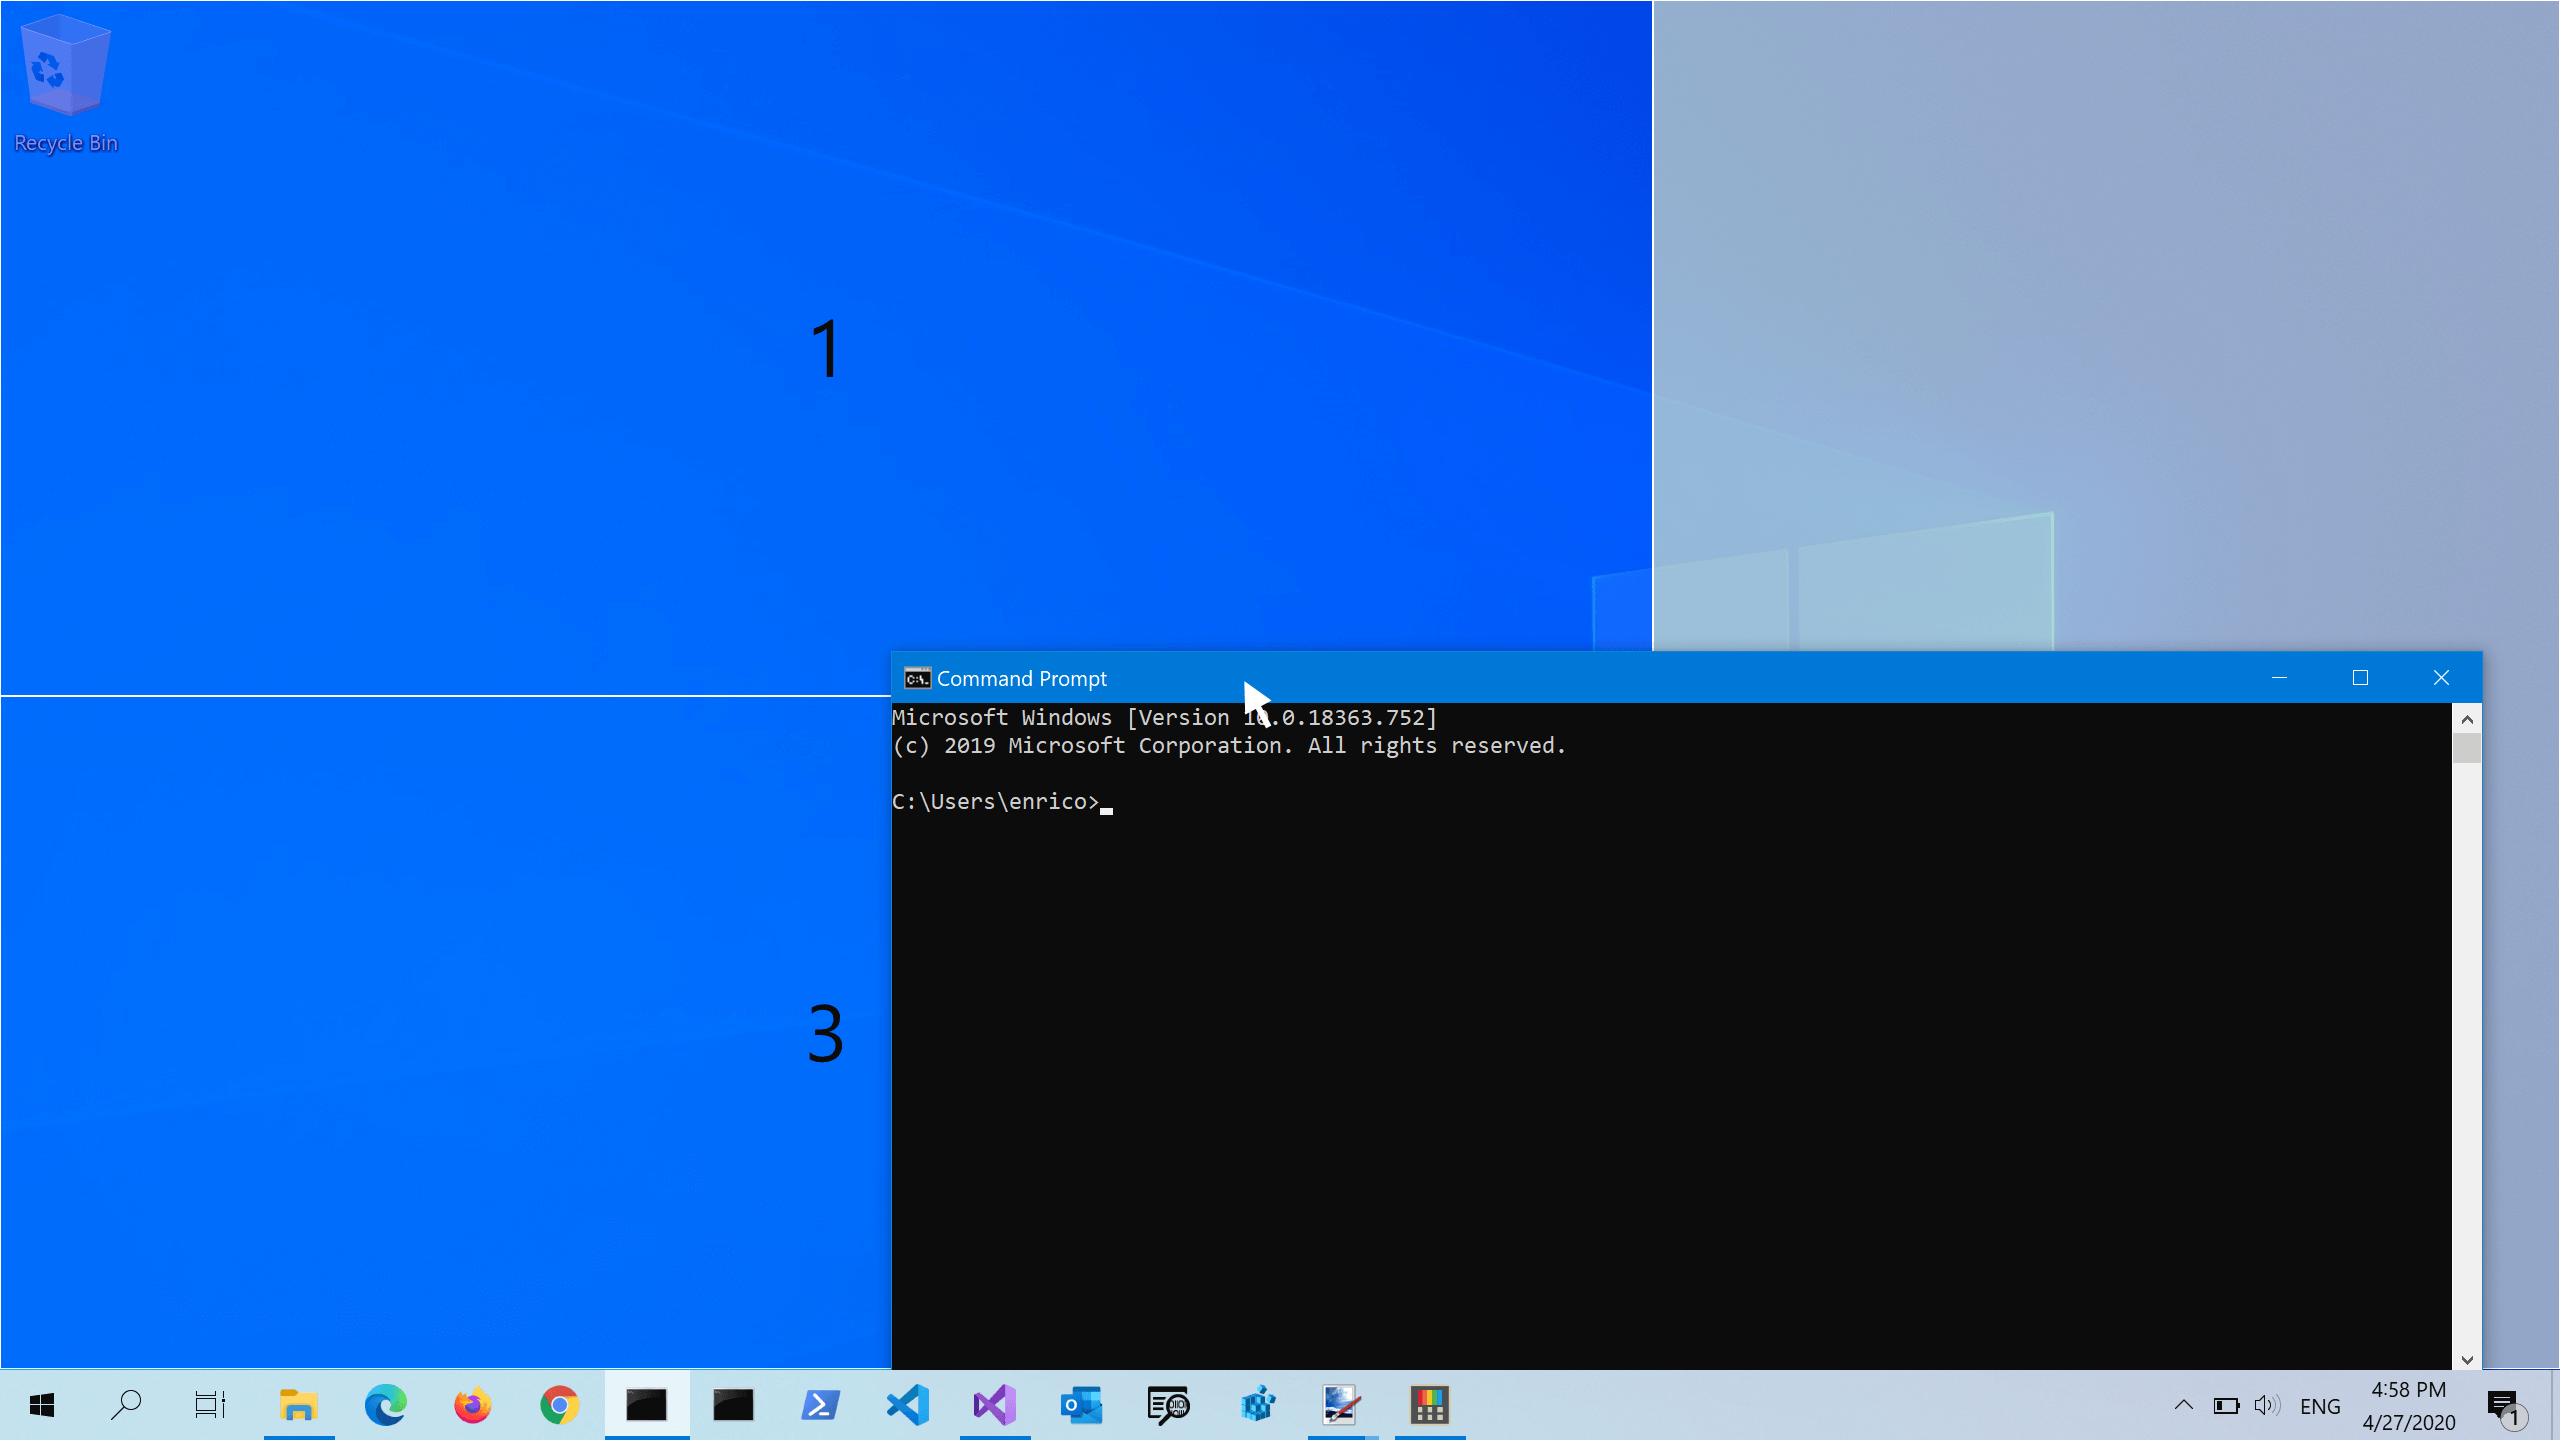Image resolution: width=2560 pixels, height=1440 pixels.
Task: Open Outlook from taskbar
Action: (x=1081, y=1405)
